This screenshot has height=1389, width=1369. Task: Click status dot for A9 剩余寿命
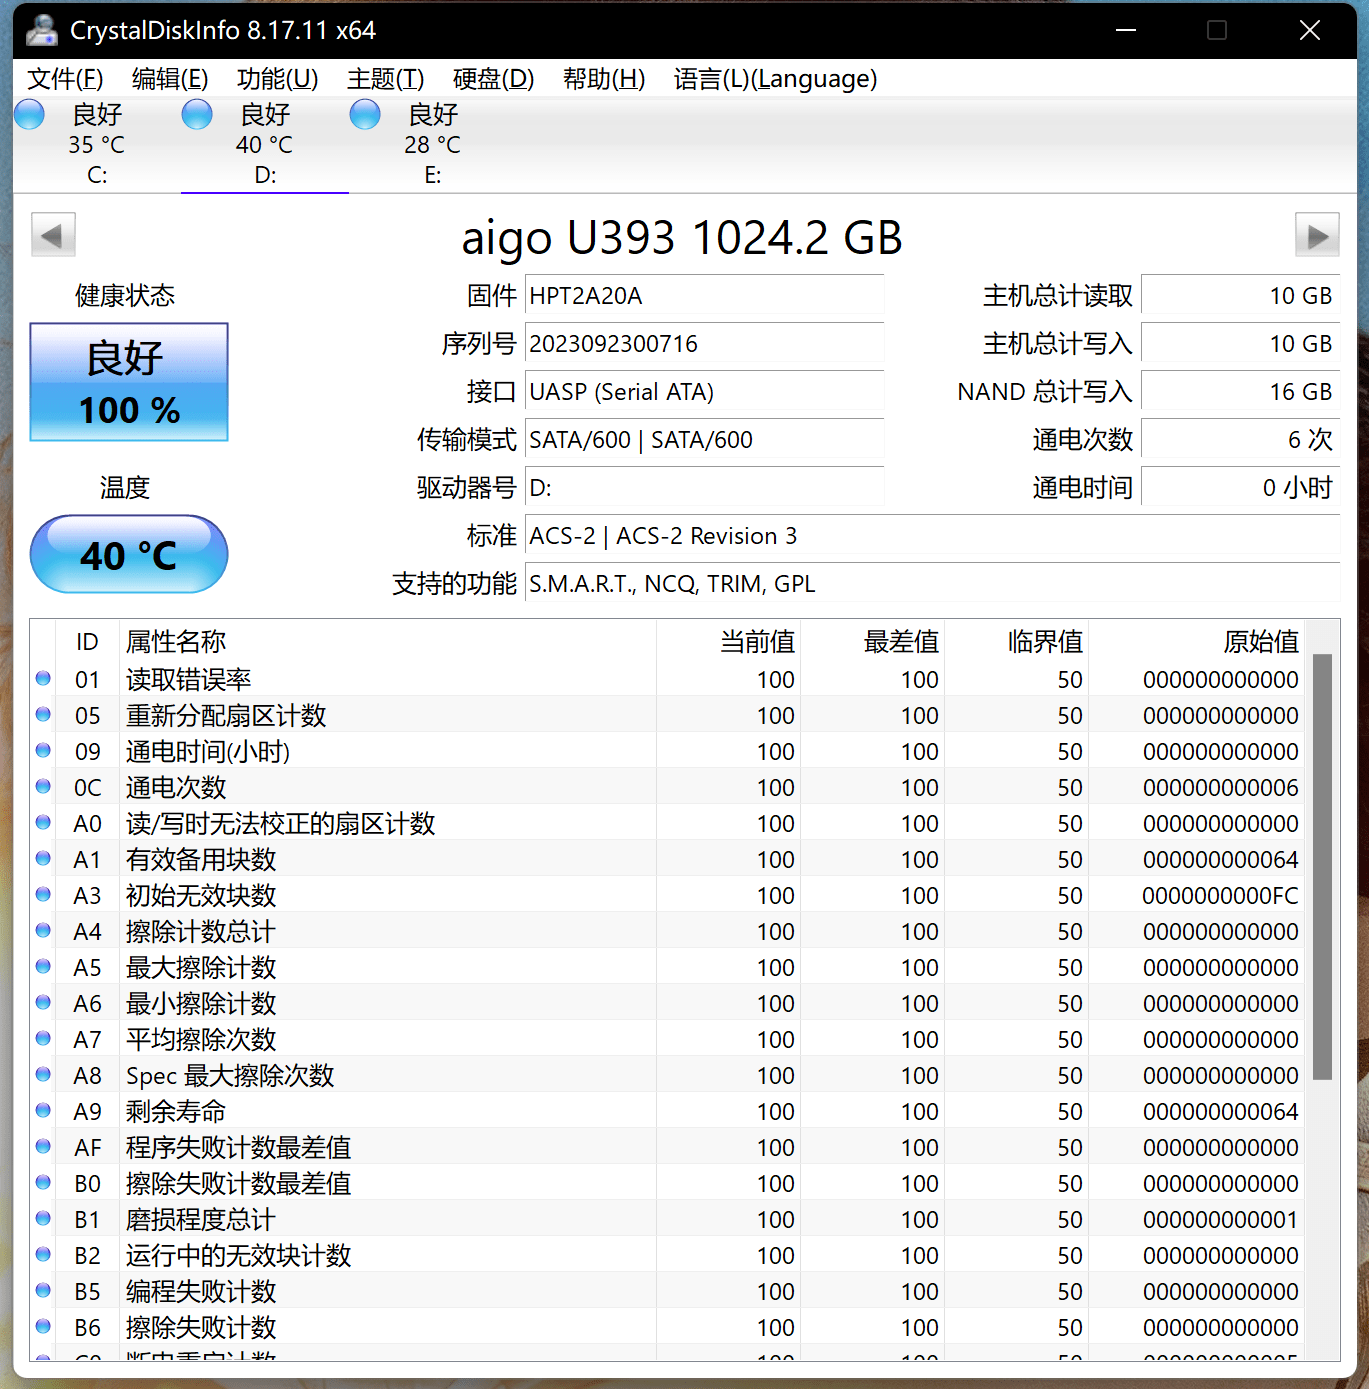pos(43,1110)
